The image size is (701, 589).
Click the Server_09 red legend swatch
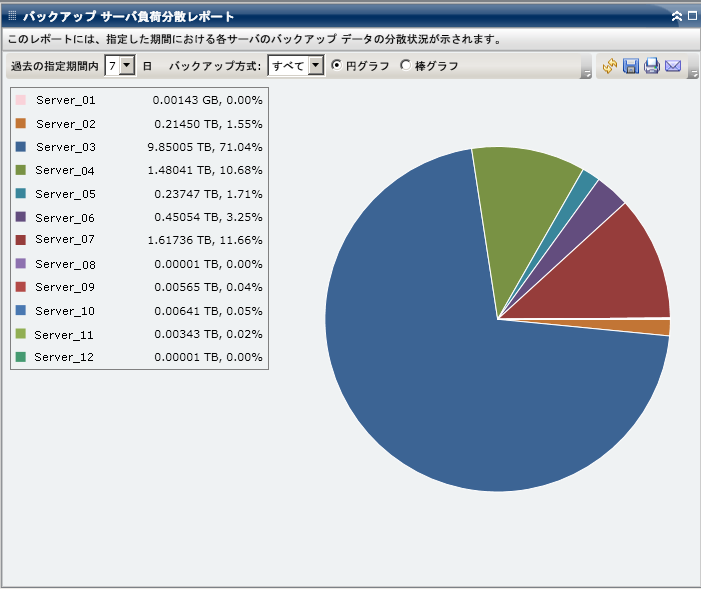(21, 287)
